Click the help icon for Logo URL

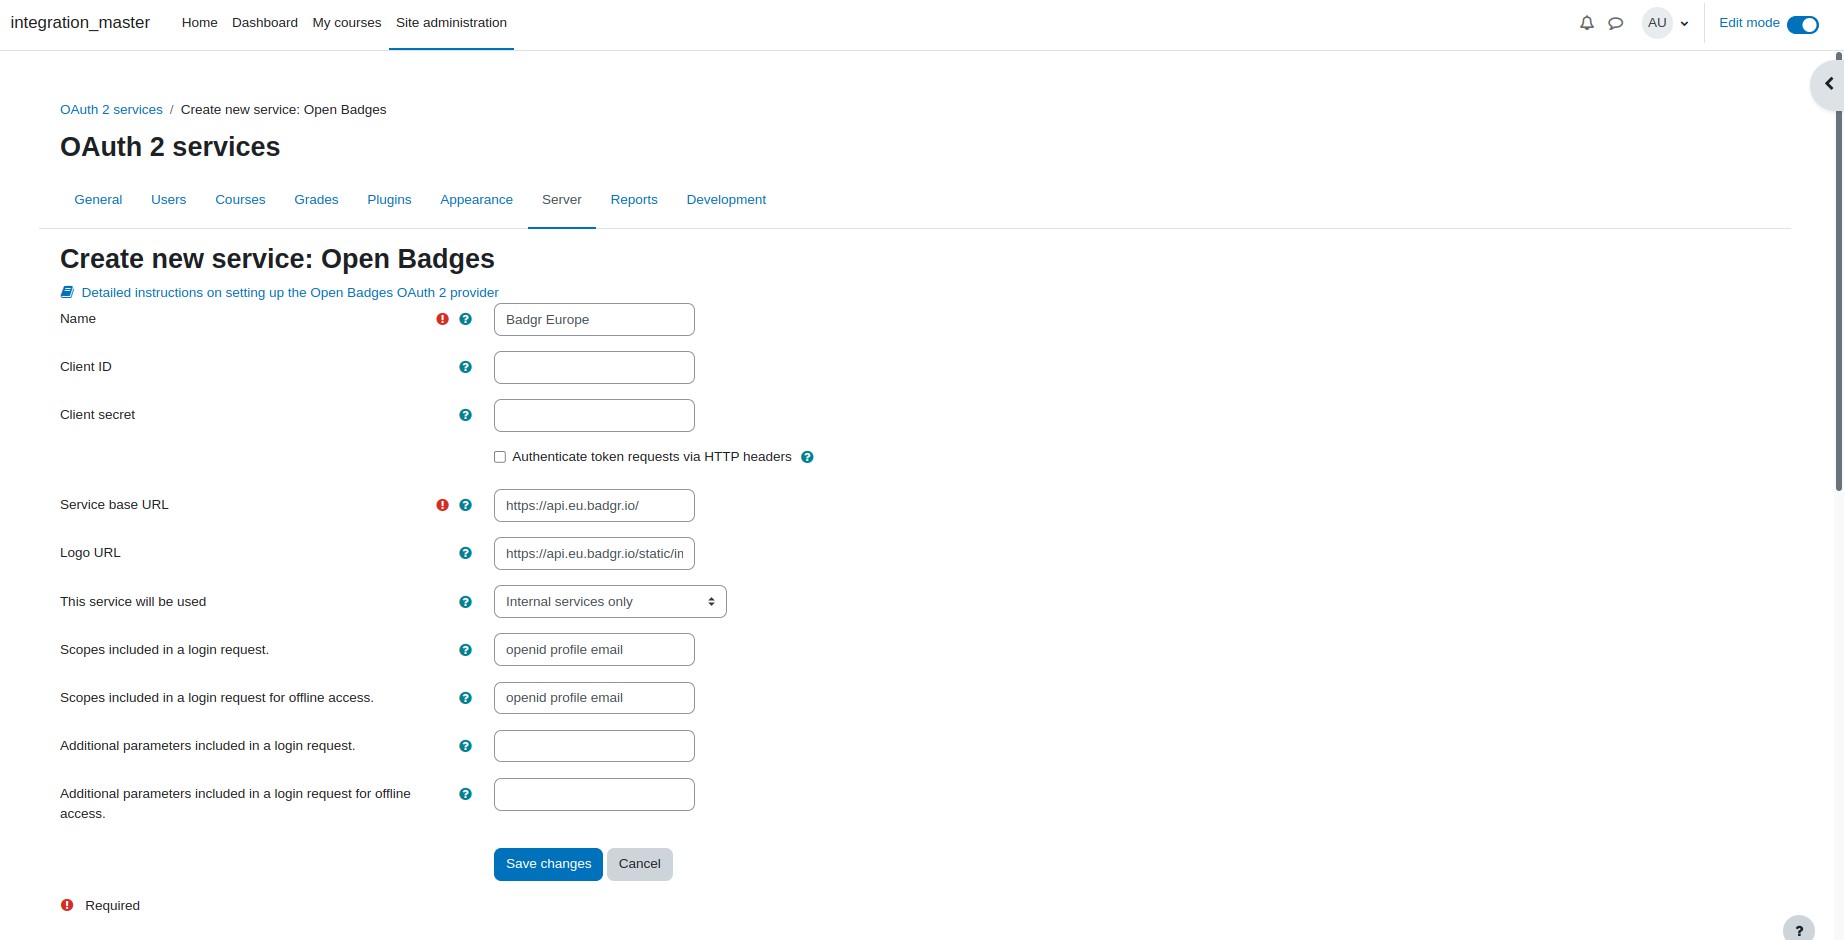(x=465, y=553)
